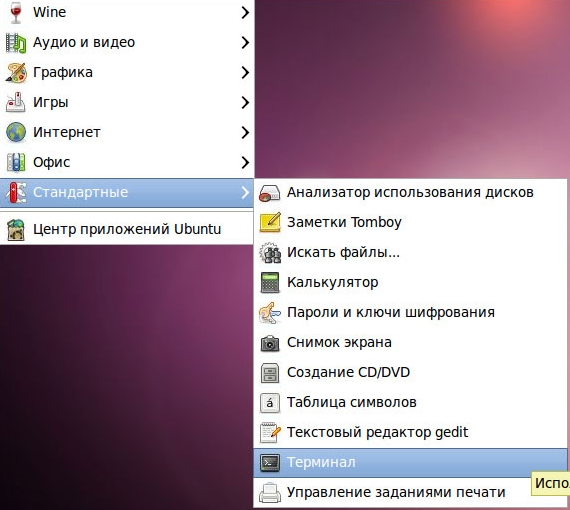Launch Центр приложений Ubuntu
The image size is (570, 510).
pos(127,229)
